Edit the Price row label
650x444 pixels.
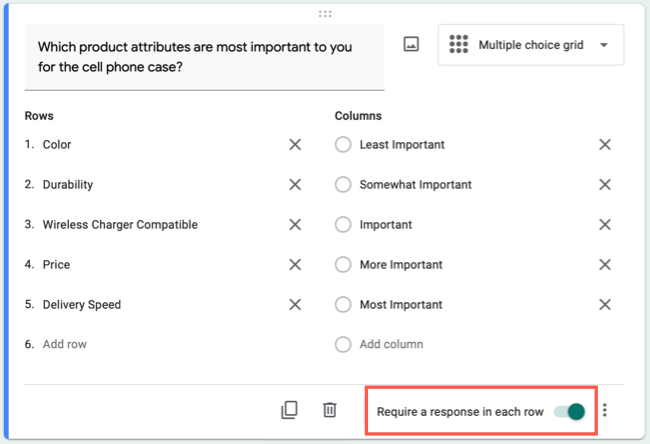tap(56, 265)
